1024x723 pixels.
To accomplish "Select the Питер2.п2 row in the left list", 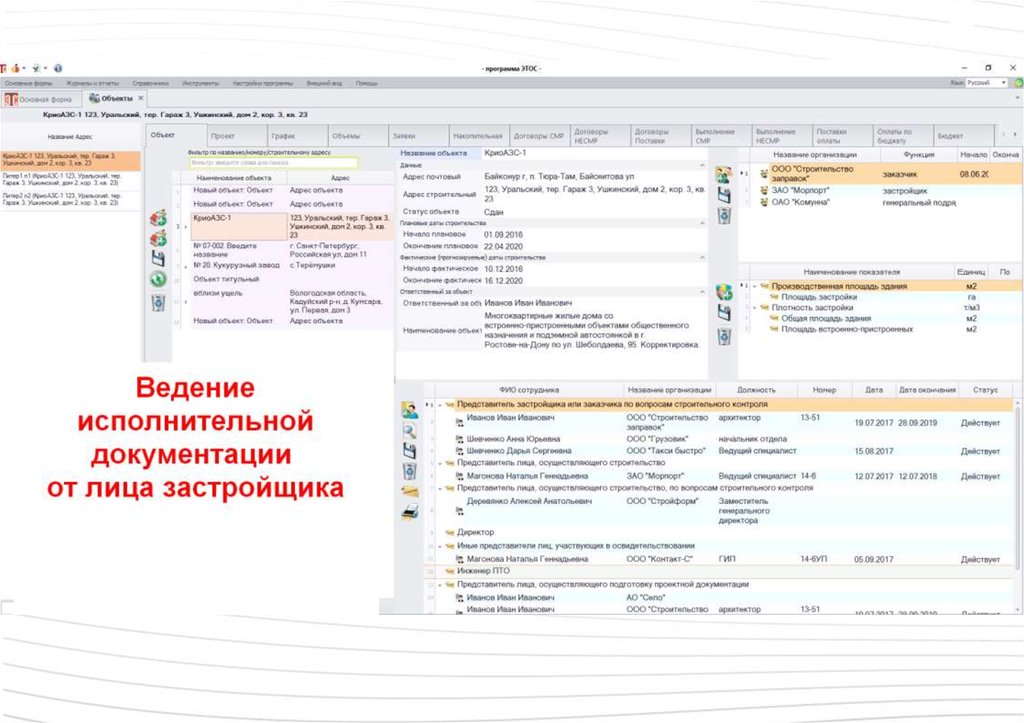I will [71, 199].
